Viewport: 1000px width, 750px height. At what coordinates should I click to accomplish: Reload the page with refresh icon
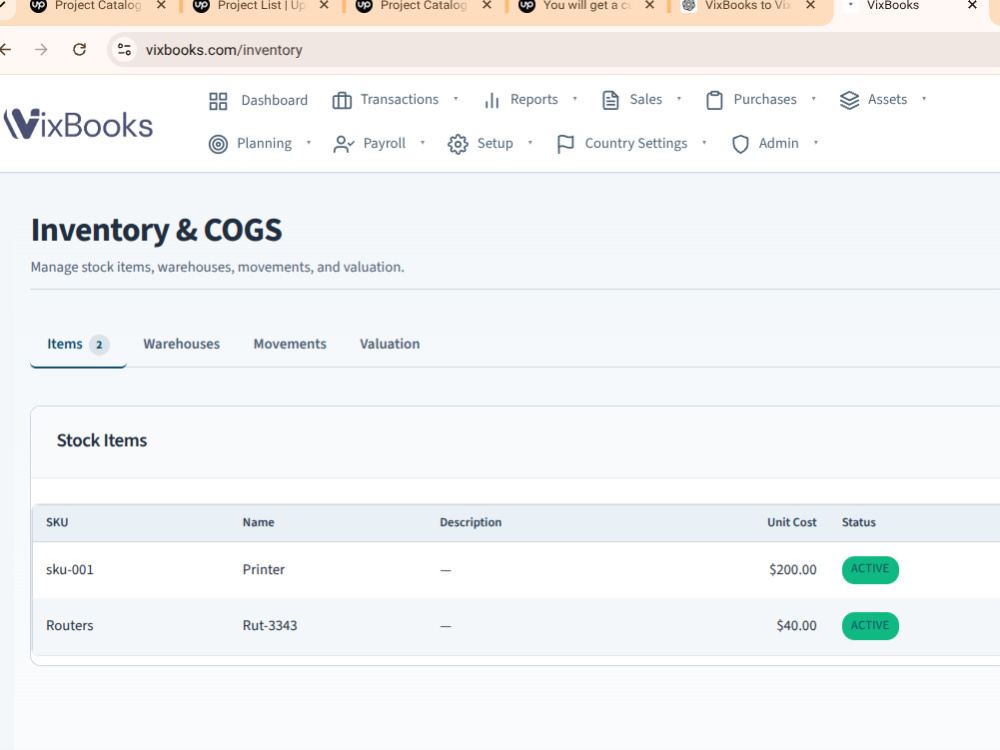click(79, 50)
